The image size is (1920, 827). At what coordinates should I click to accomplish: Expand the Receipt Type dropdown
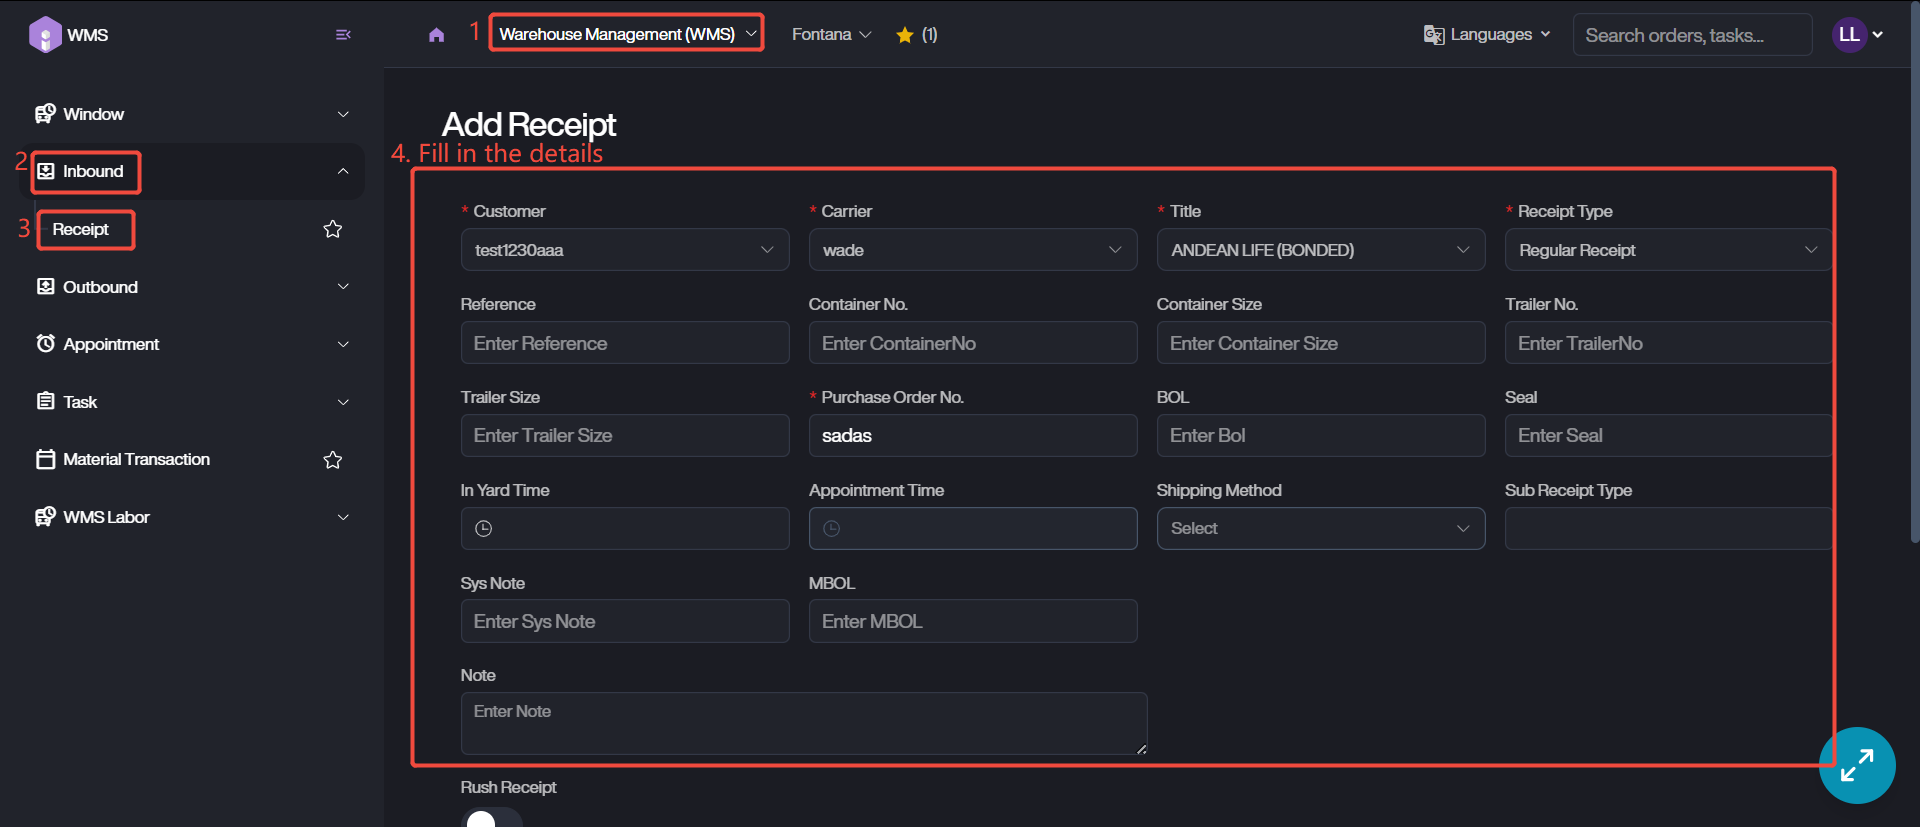[1667, 250]
